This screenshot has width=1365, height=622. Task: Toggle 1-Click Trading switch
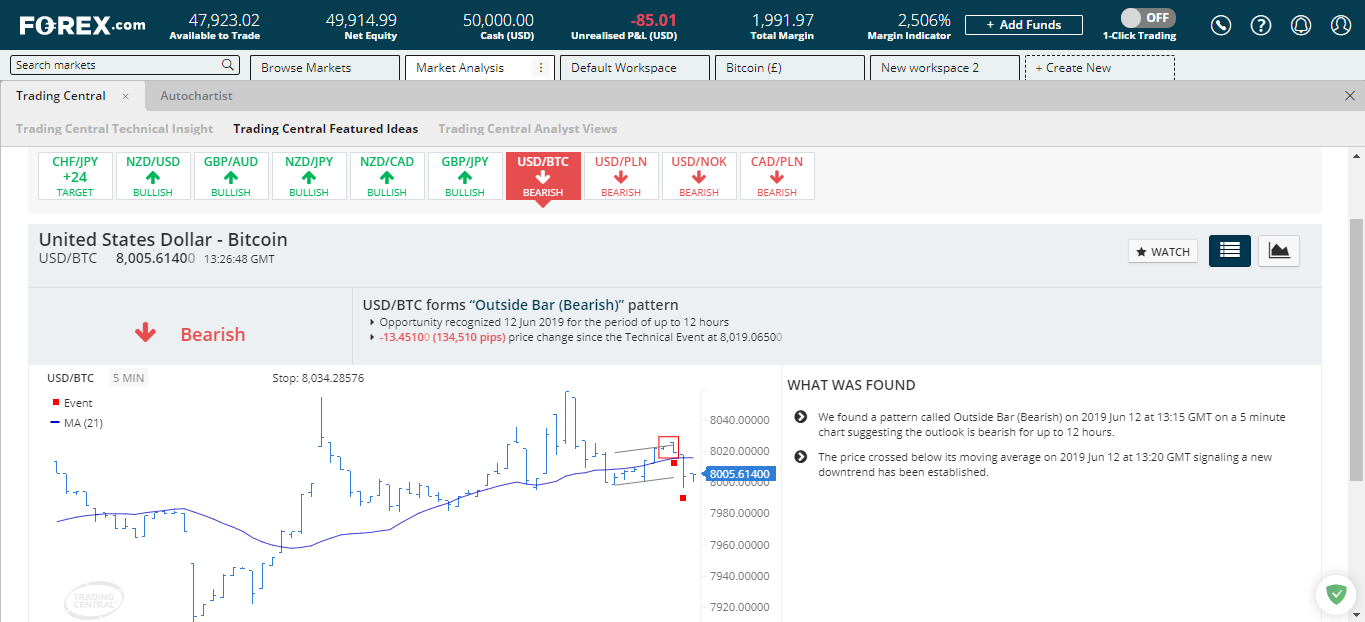point(1147,18)
